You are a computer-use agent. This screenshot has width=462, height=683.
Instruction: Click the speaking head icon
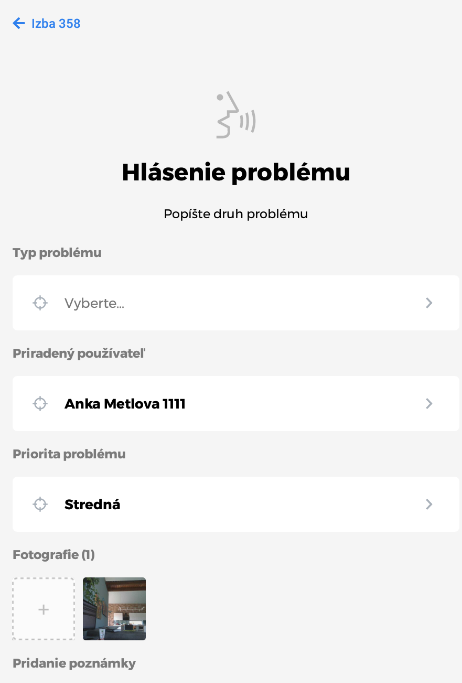(236, 115)
